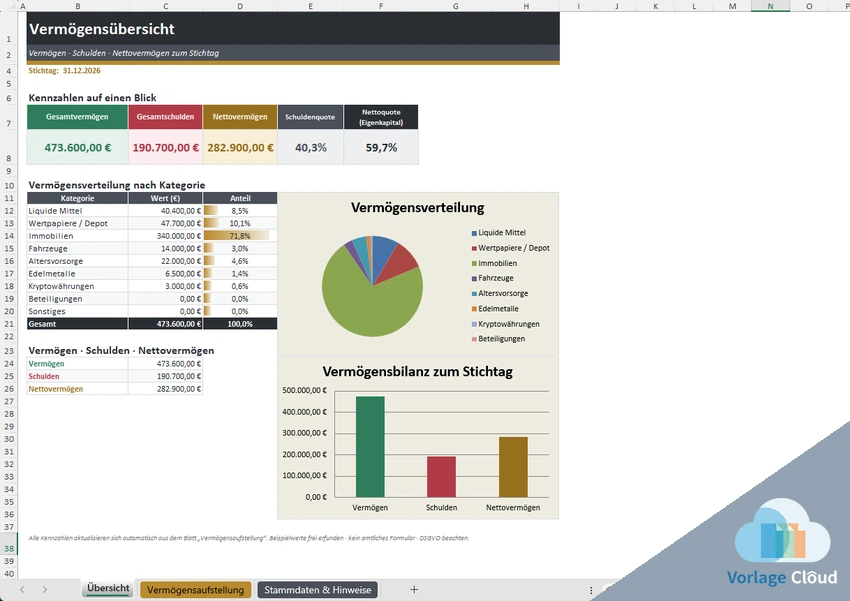Screen dimensions: 850x601
Task: Select row 14 header
Action: [9, 236]
